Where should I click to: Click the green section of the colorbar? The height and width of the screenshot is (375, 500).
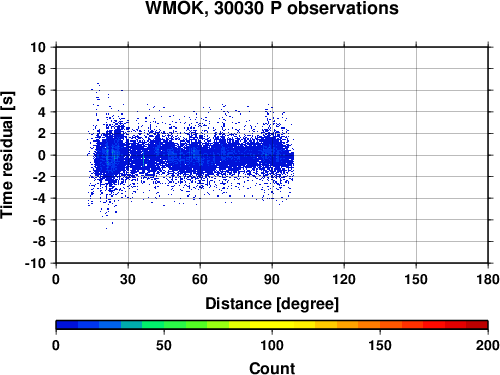(x=163, y=325)
